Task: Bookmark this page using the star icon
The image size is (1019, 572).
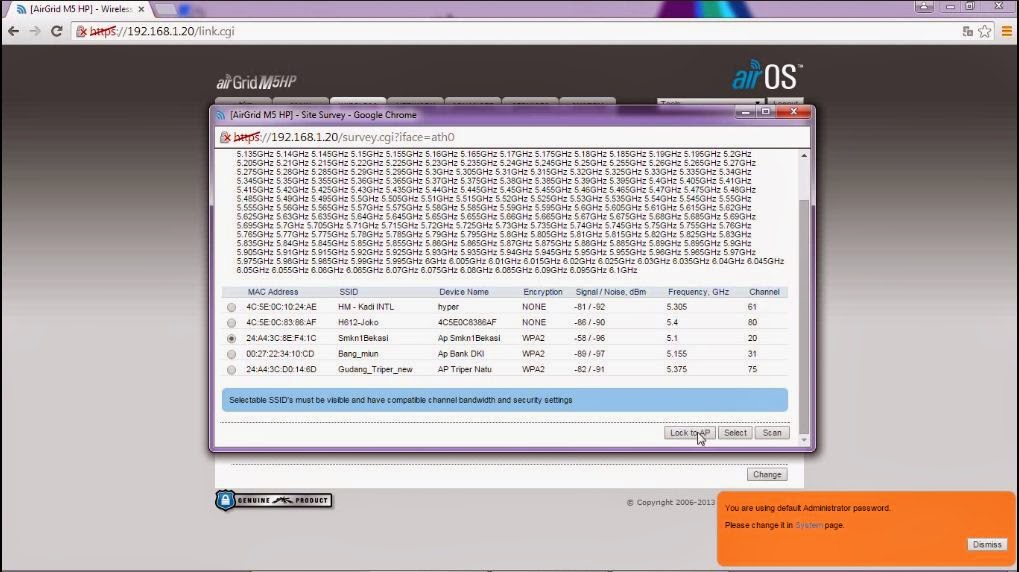Action: pos(985,31)
